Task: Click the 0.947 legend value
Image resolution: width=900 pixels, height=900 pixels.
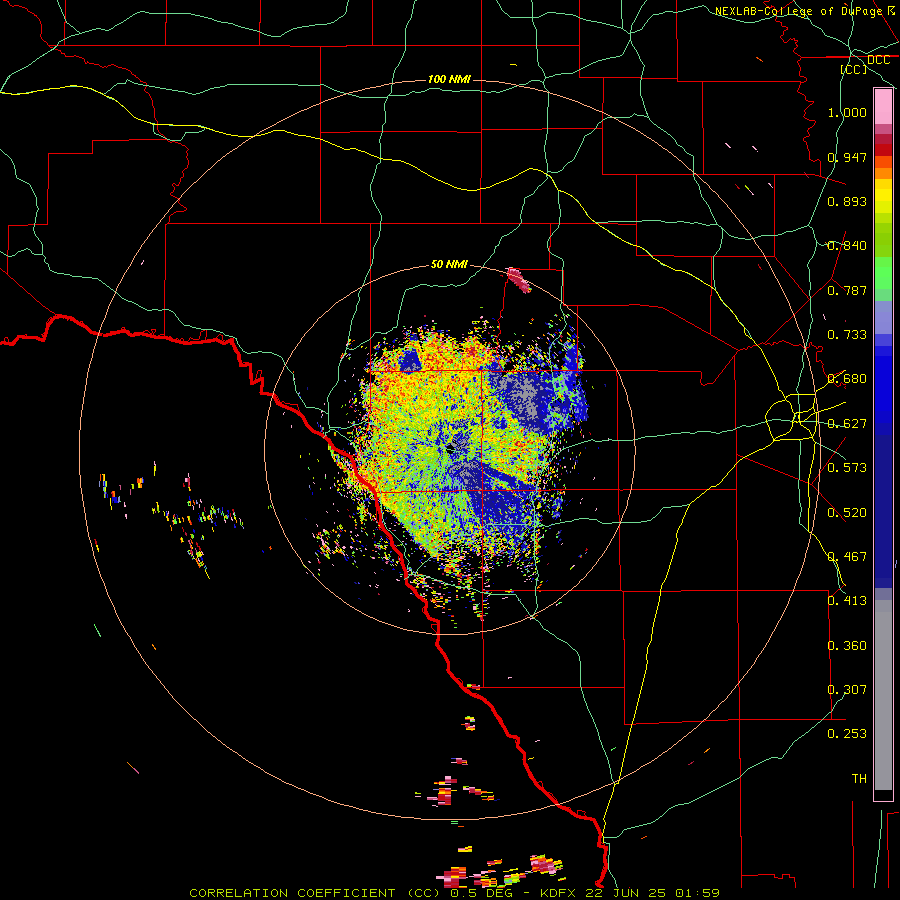Action: pyautogui.click(x=847, y=157)
